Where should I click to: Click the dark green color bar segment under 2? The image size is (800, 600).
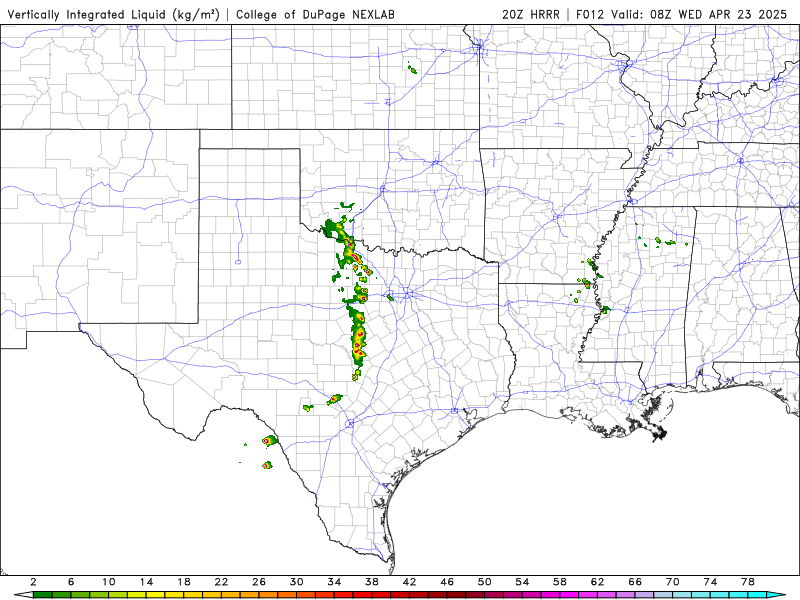42,595
